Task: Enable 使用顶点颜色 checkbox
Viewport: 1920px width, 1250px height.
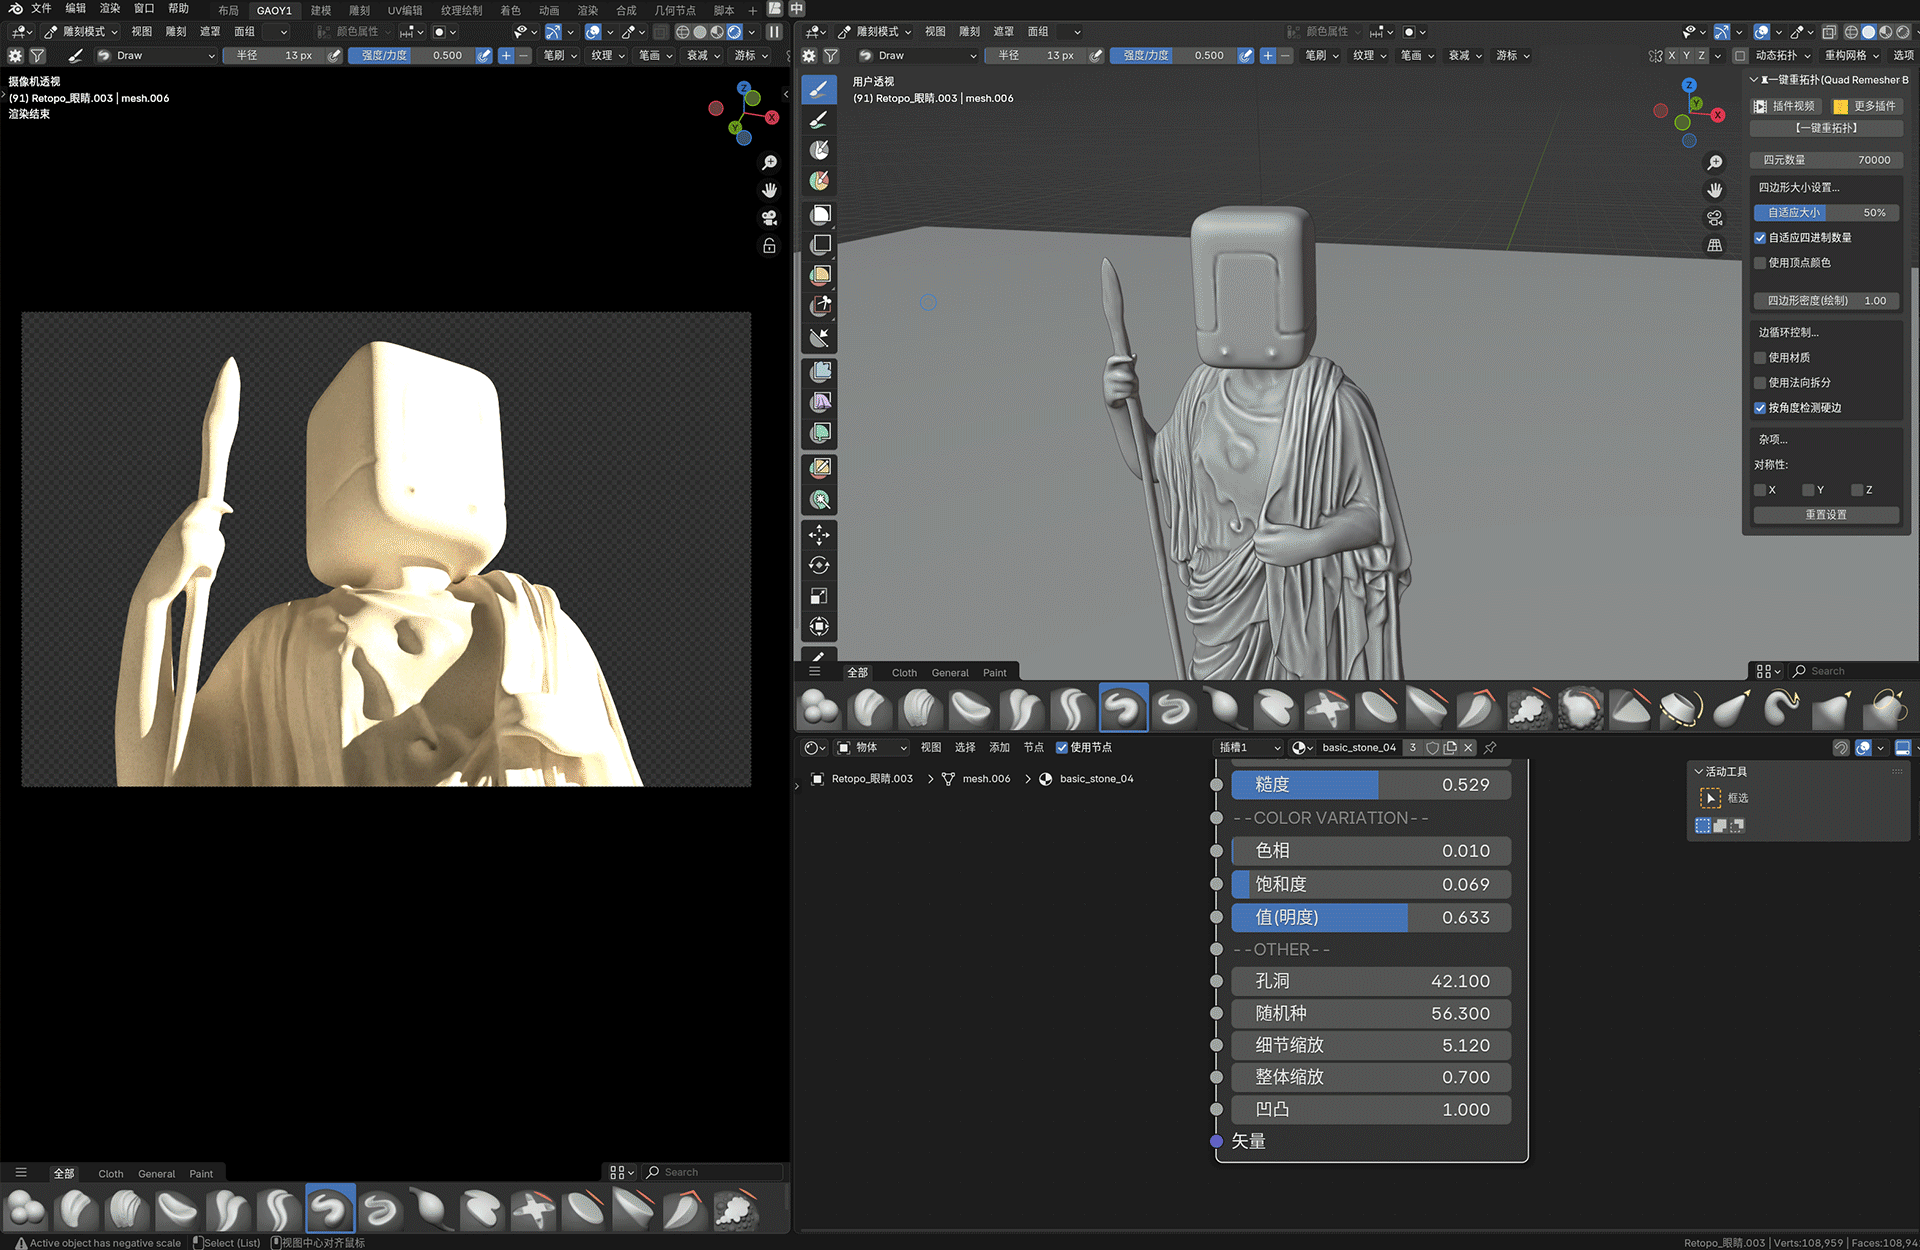Action: pyautogui.click(x=1760, y=263)
